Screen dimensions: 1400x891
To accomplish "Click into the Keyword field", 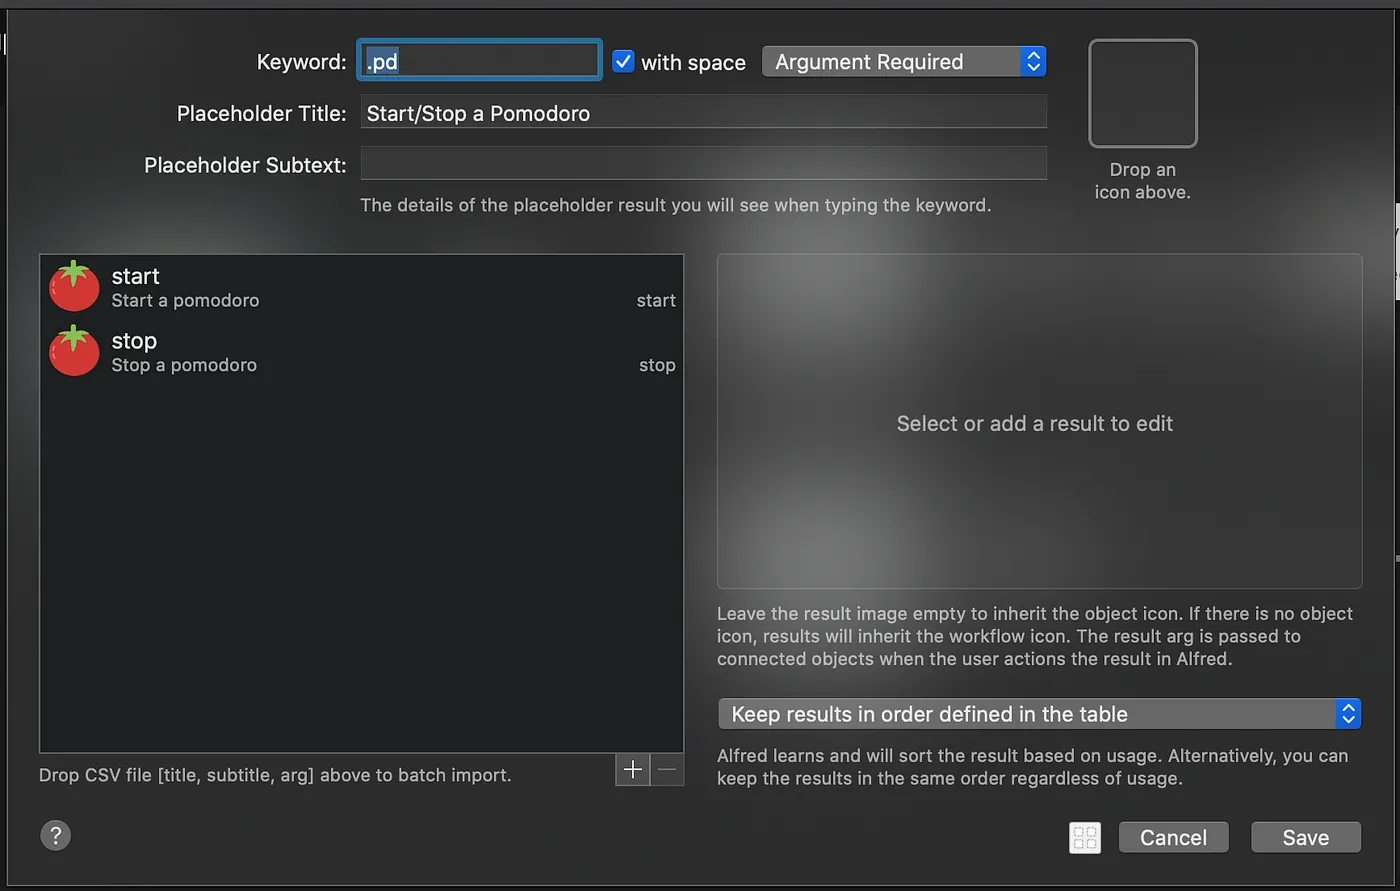I will pos(480,61).
